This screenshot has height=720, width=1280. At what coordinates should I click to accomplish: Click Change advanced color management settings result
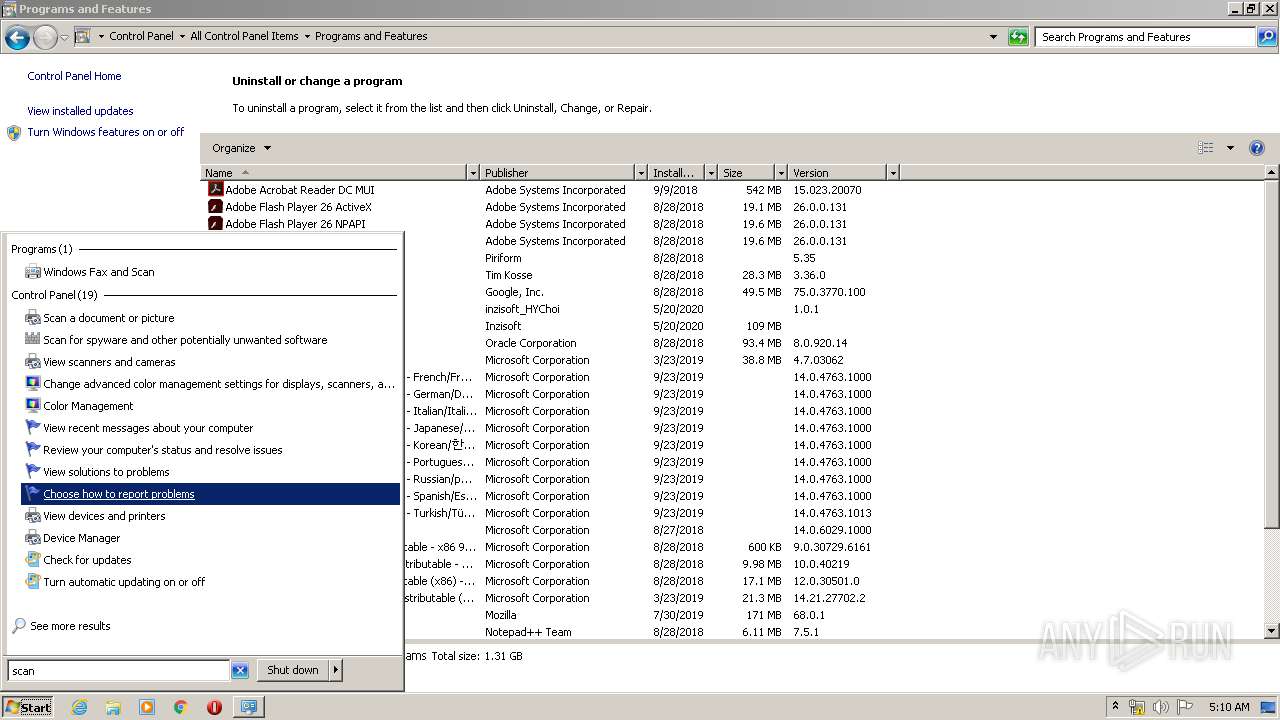(x=210, y=384)
